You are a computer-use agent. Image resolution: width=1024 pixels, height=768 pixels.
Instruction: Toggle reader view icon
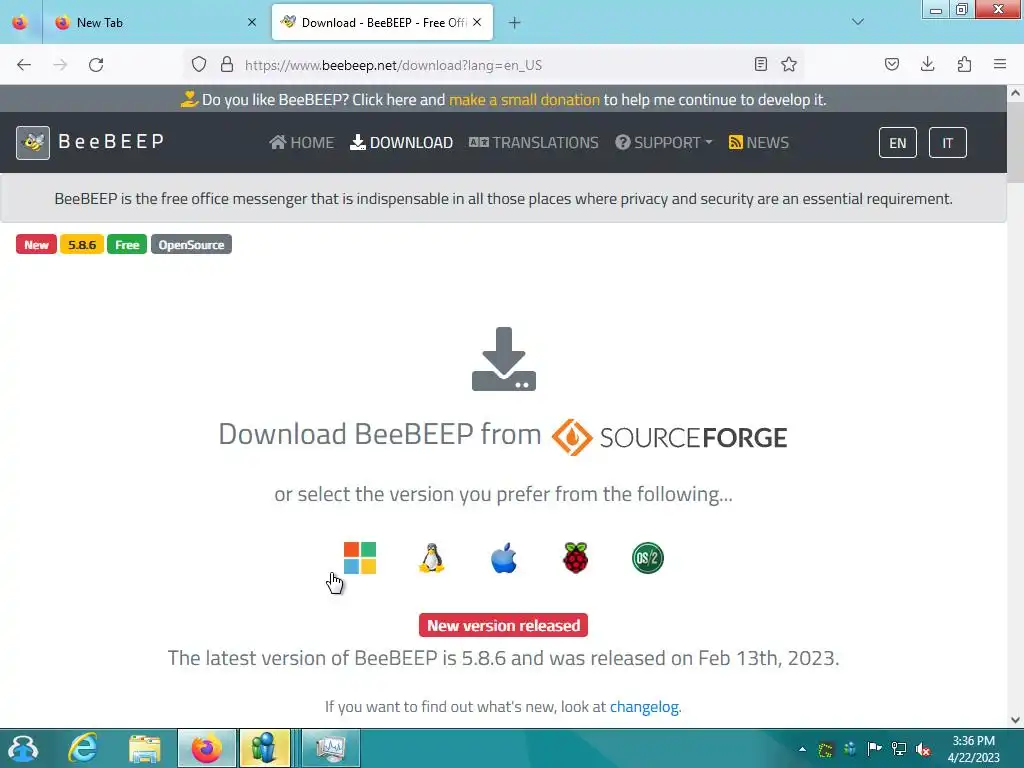[x=761, y=65]
